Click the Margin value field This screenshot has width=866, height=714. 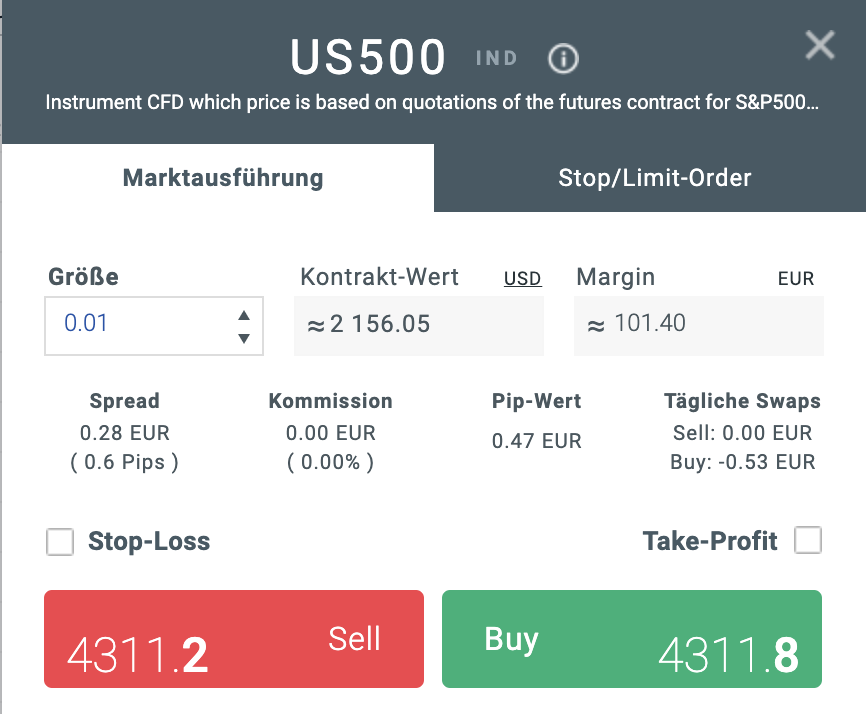[698, 325]
